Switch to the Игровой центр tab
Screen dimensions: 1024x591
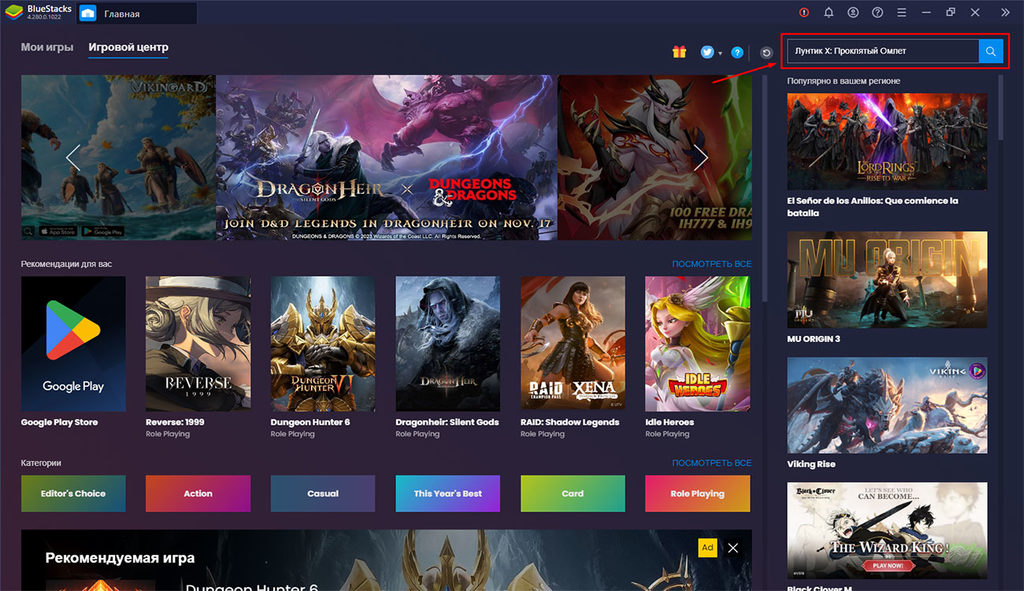[x=128, y=47]
